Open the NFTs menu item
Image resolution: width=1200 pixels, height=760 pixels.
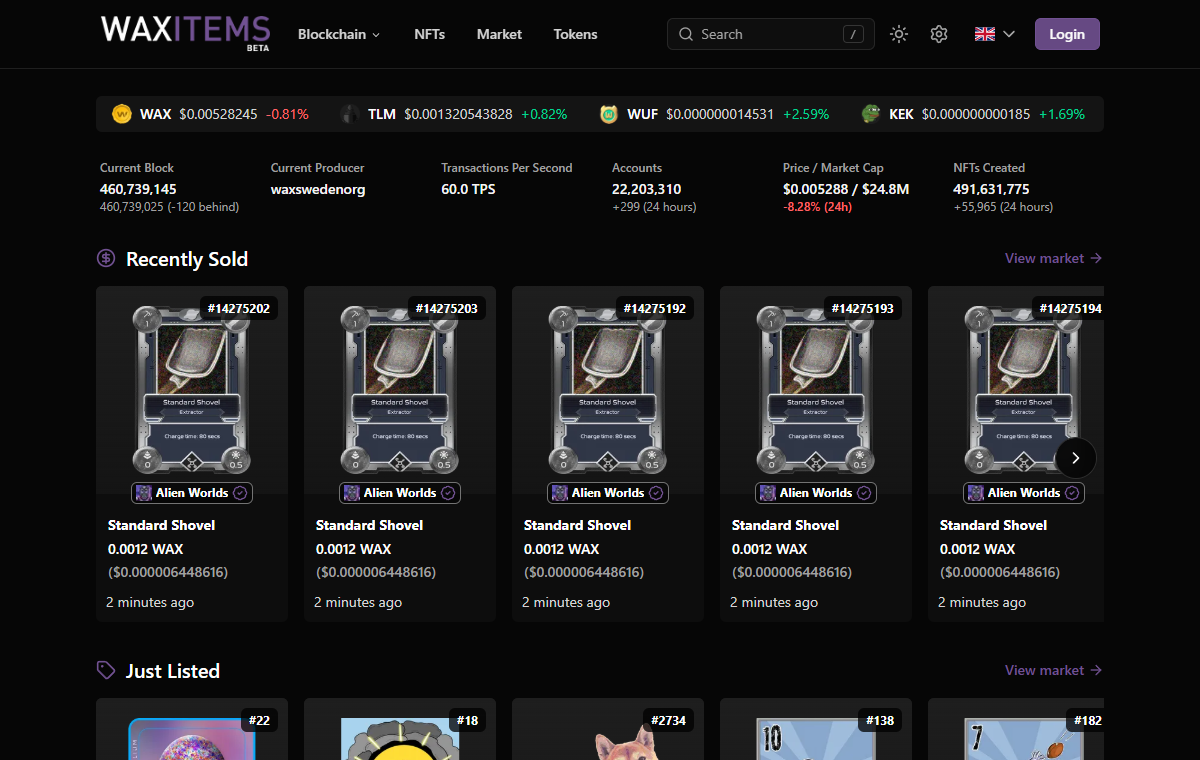tap(430, 34)
